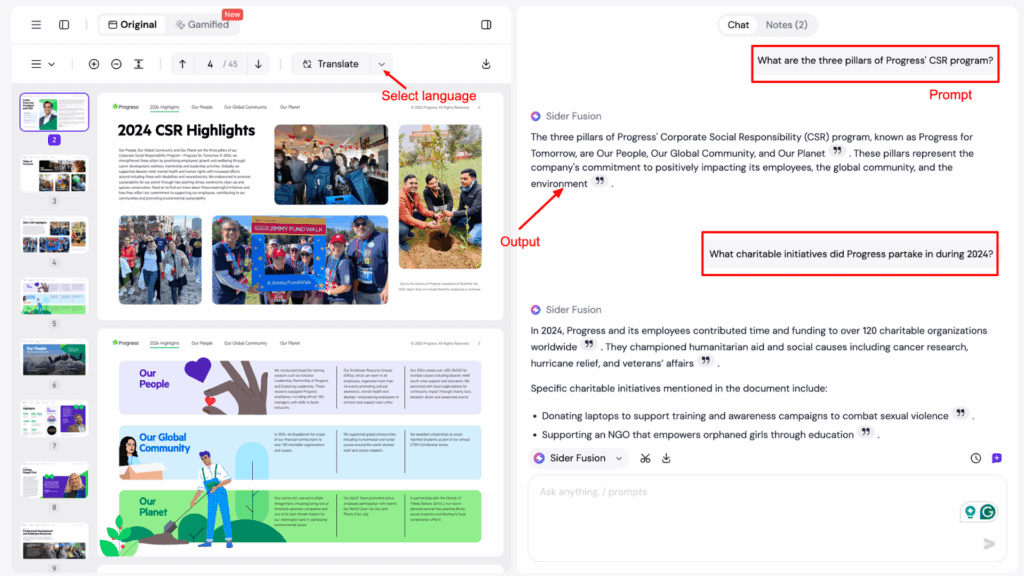The image size is (1024, 576).
Task: Open the Sider Fusion model selector
Action: pyautogui.click(x=578, y=458)
